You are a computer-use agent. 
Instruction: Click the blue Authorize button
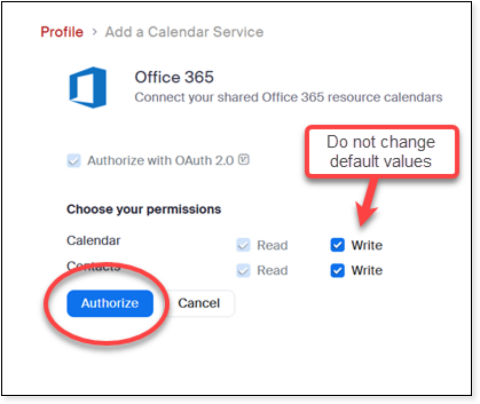click(110, 303)
